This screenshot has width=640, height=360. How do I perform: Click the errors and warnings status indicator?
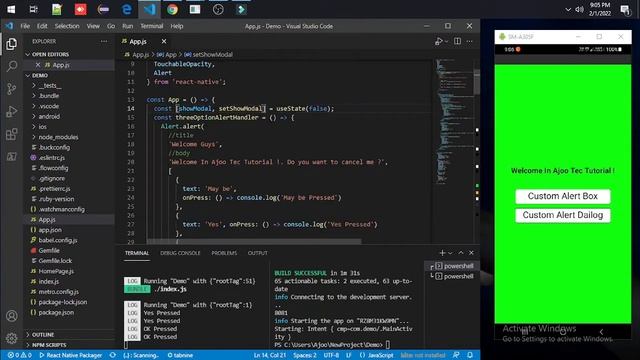point(20,355)
